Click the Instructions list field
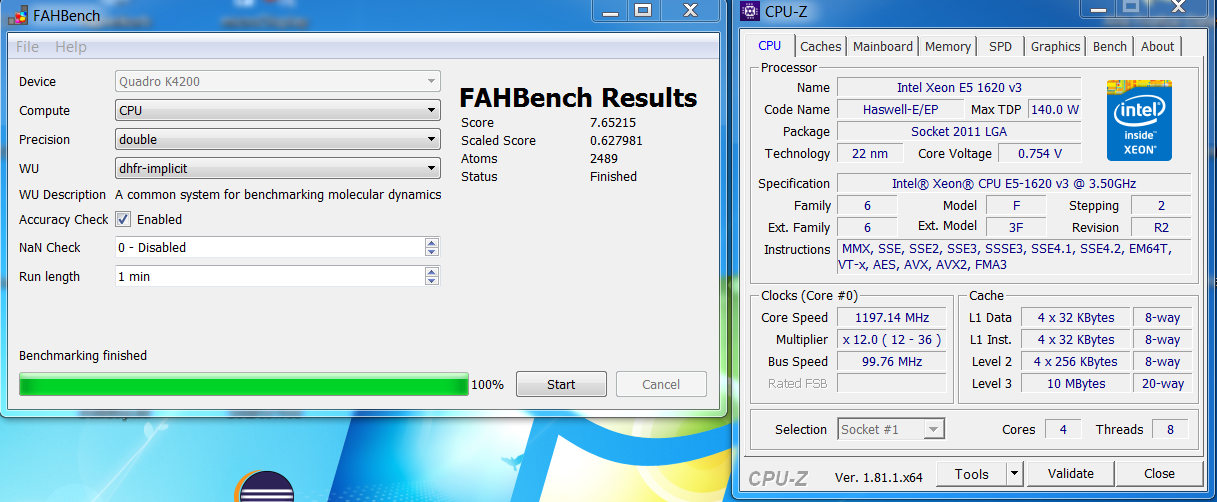 pos(1014,257)
